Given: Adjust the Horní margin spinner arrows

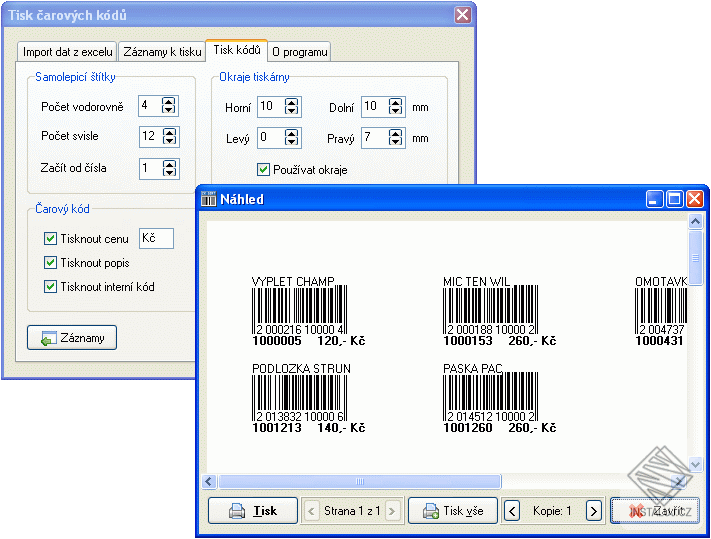Looking at the screenshot, I should (x=291, y=107).
